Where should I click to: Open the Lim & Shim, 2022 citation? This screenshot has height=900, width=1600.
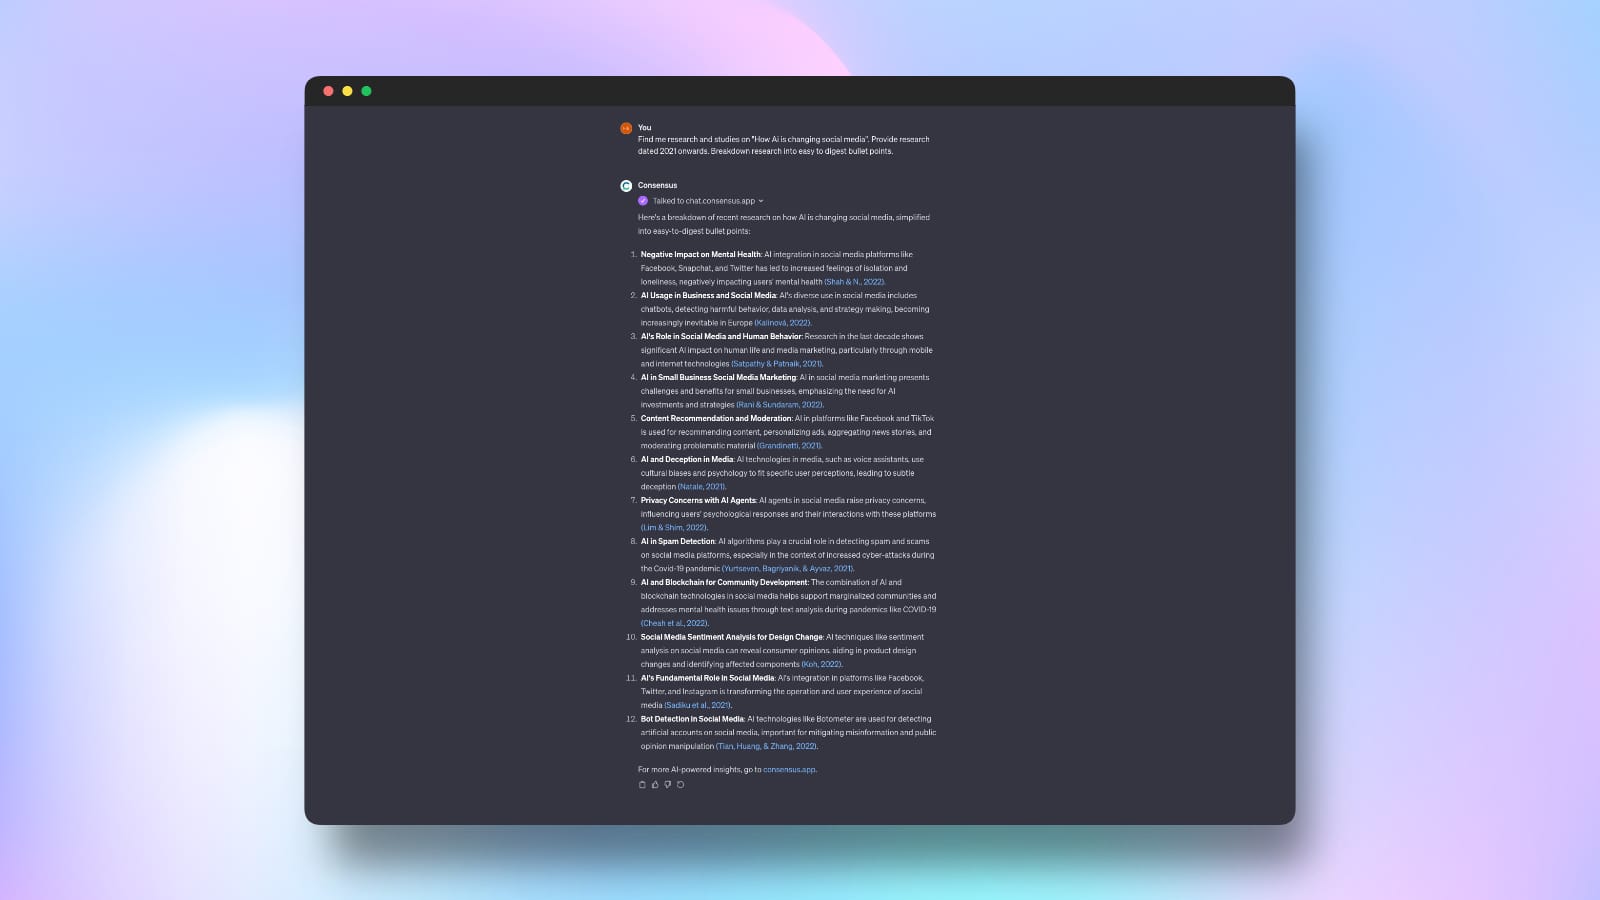(x=674, y=528)
